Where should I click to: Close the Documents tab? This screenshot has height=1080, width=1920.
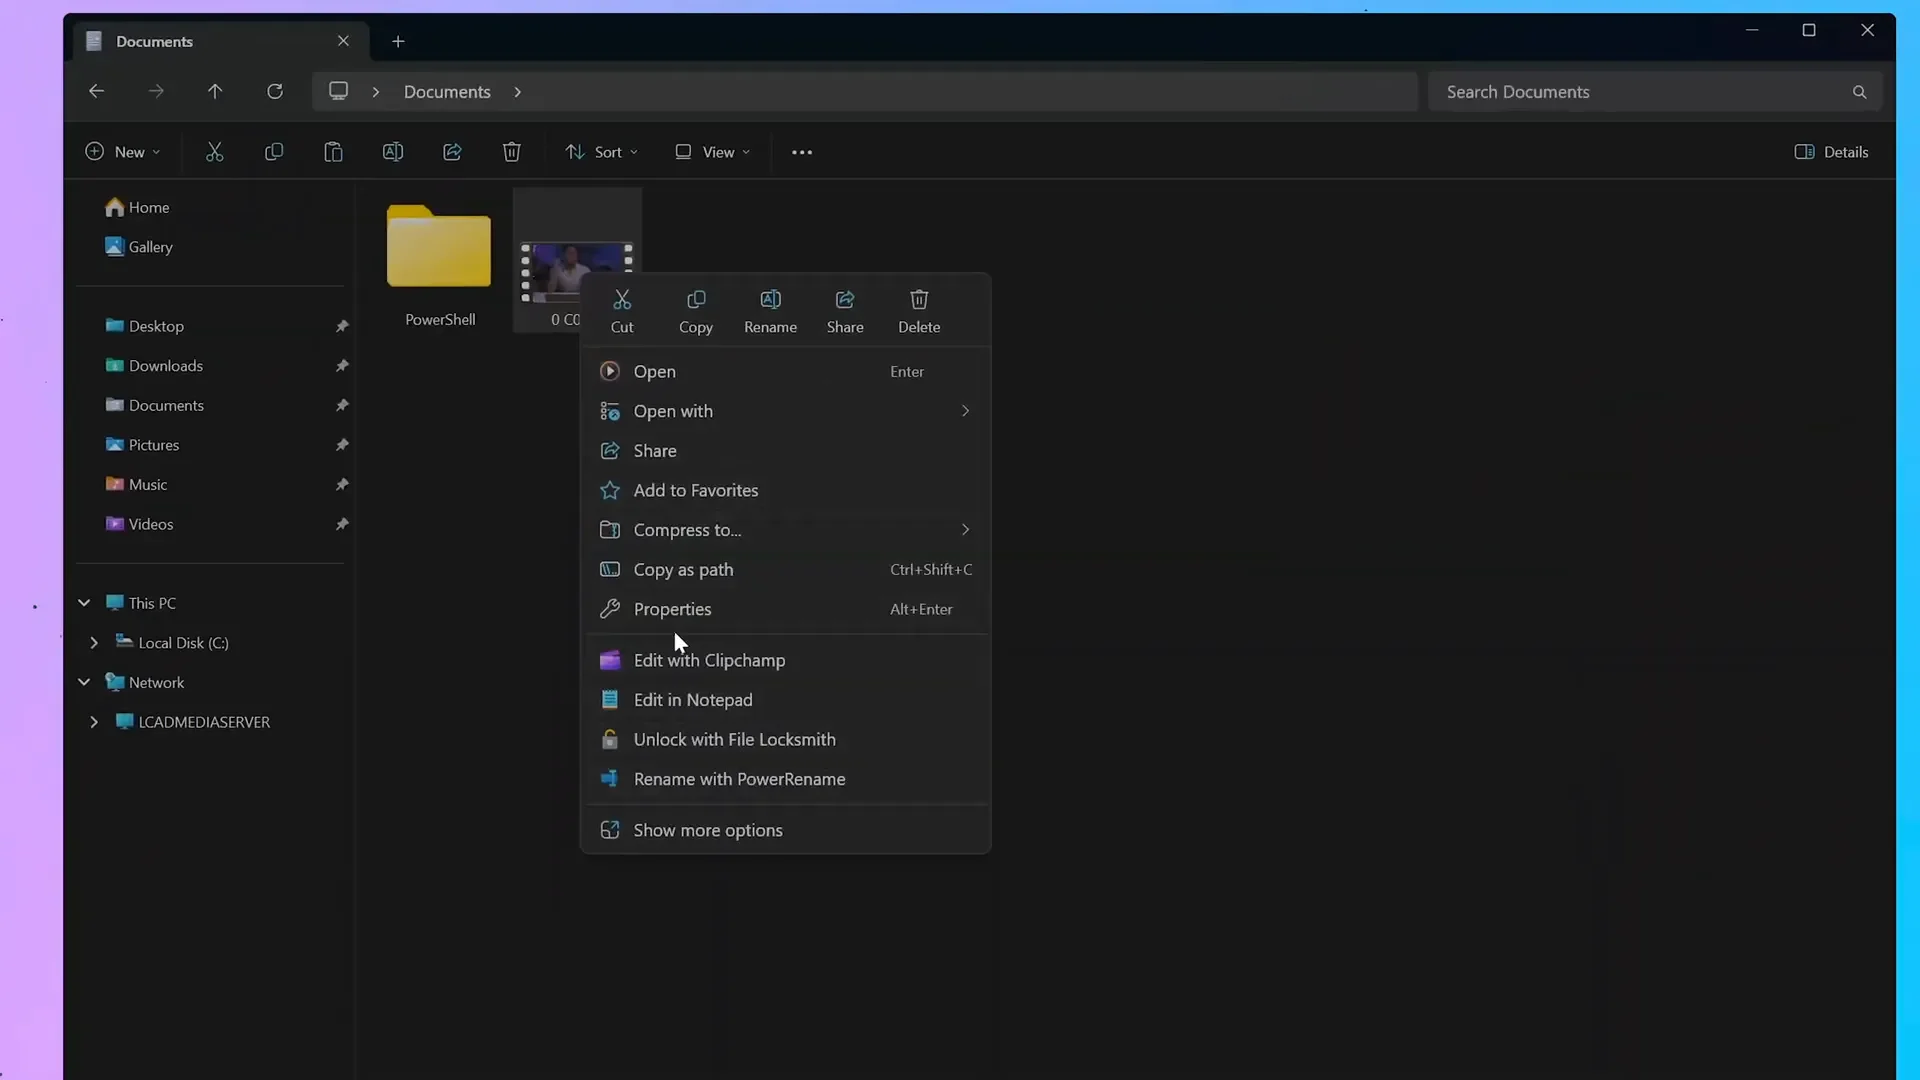tap(343, 41)
